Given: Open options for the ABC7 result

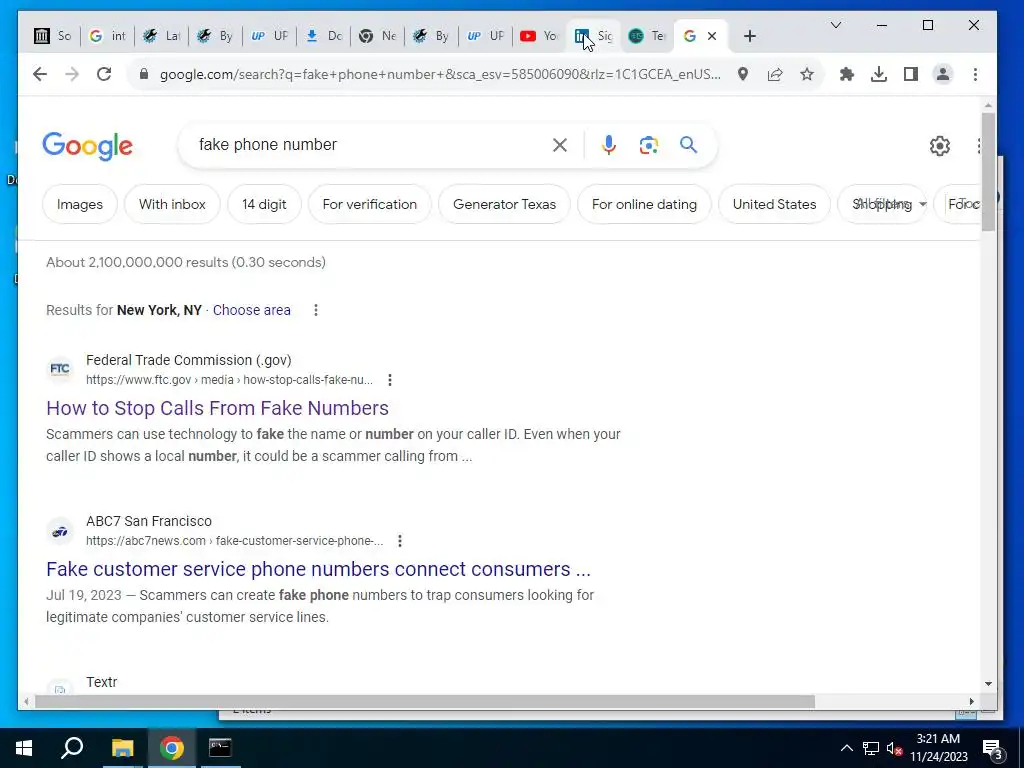Looking at the screenshot, I should 400,541.
